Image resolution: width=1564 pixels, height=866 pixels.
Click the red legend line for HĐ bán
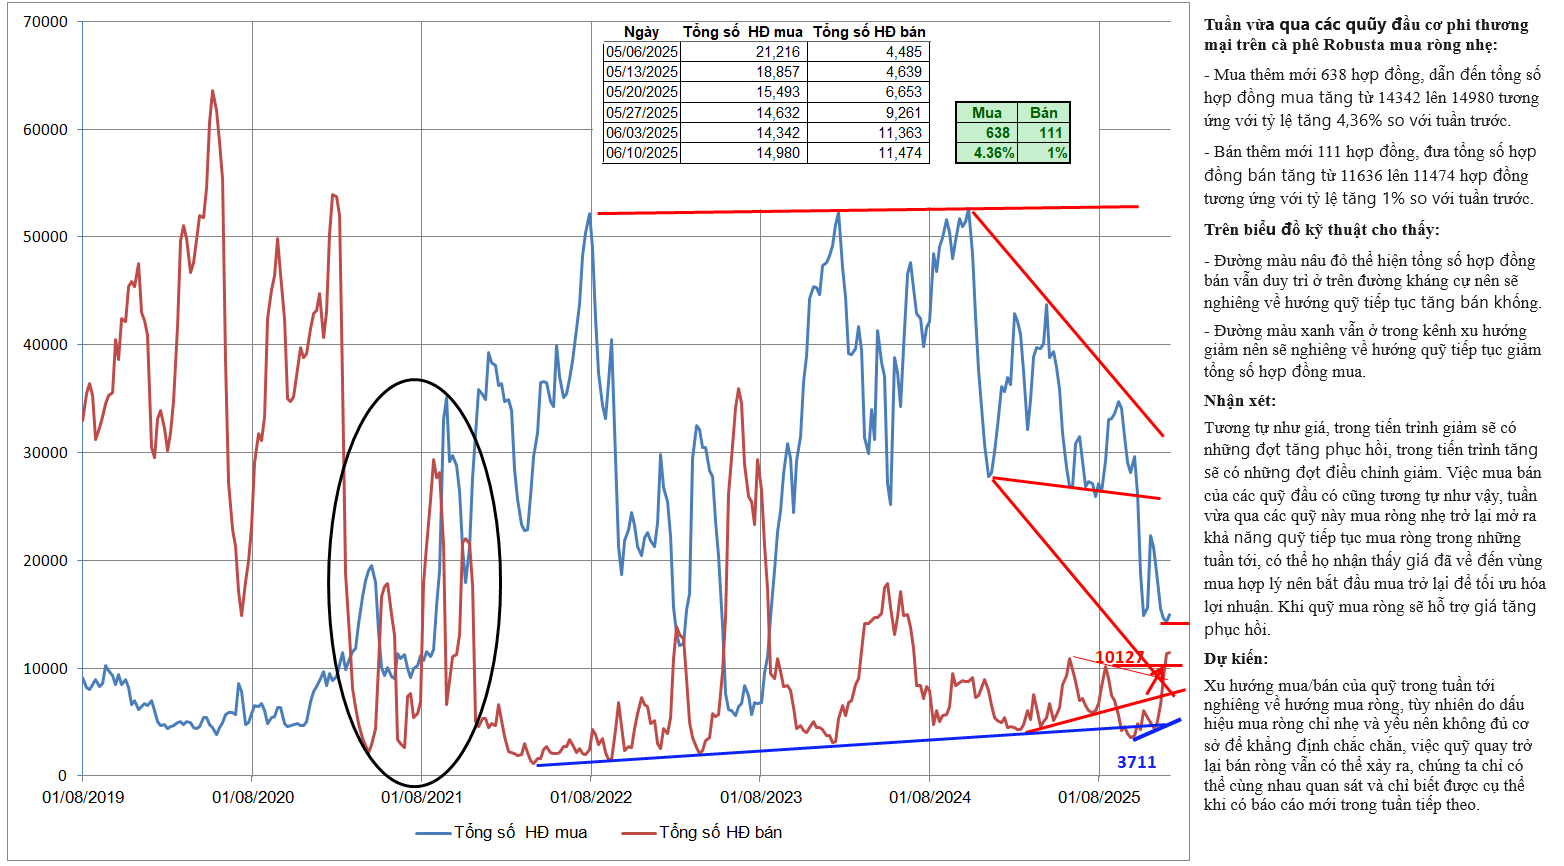638,833
